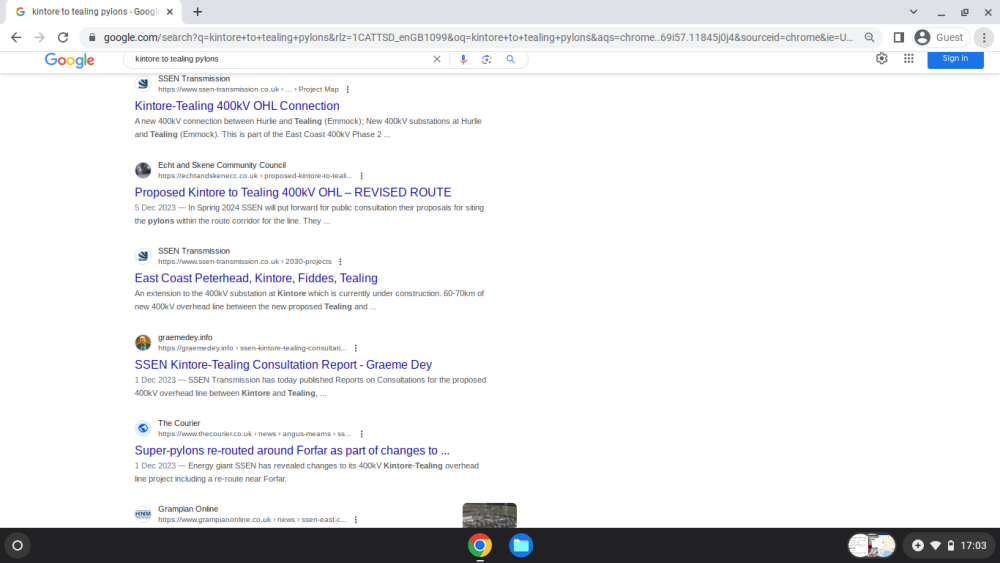Click the browser forward arrow
The height and width of the screenshot is (563, 1000).
coord(40,38)
